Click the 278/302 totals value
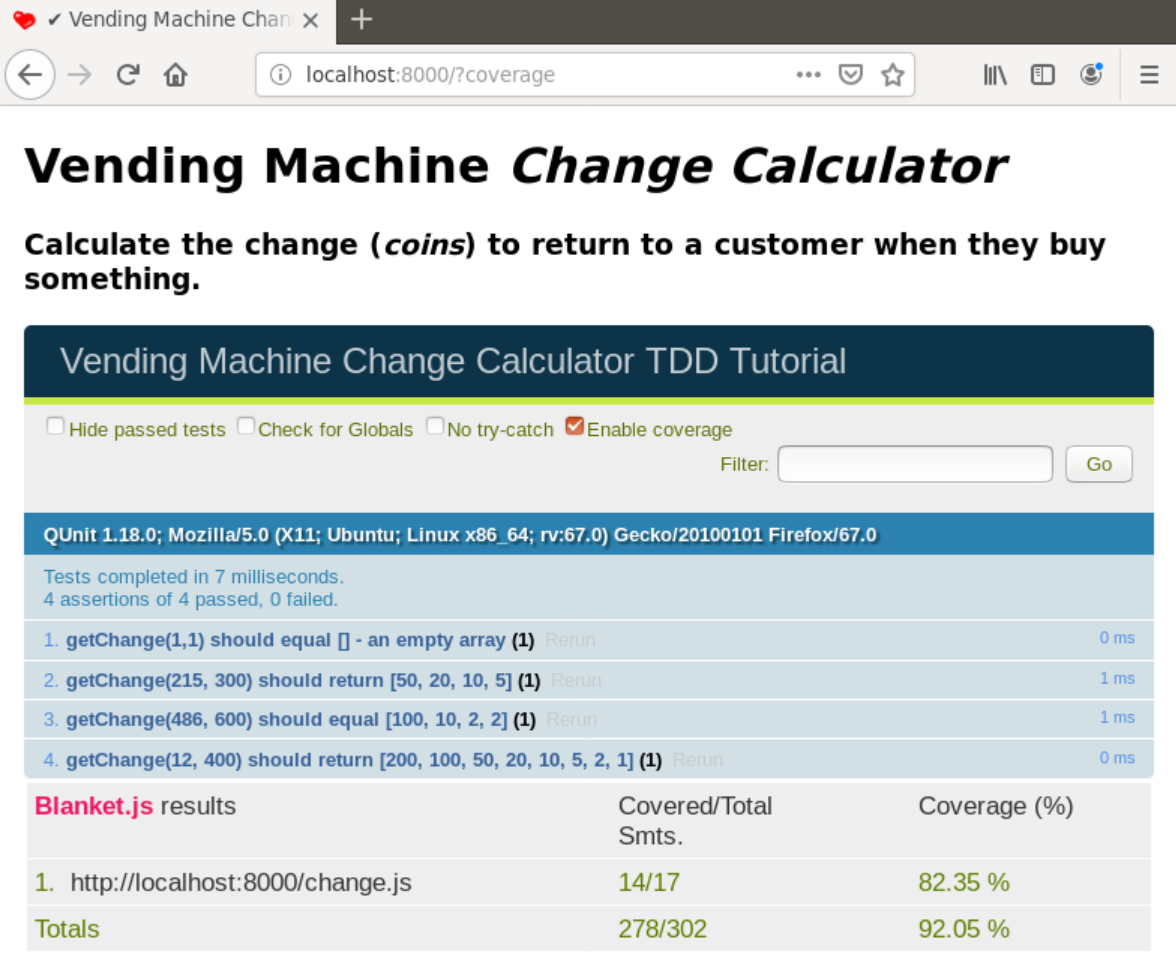 tap(662, 928)
